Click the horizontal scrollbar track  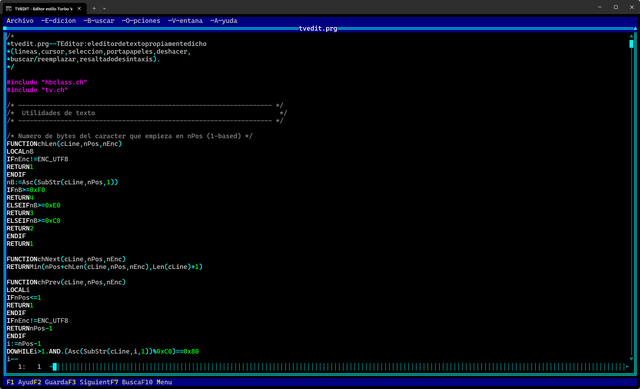pyautogui.click(x=341, y=367)
